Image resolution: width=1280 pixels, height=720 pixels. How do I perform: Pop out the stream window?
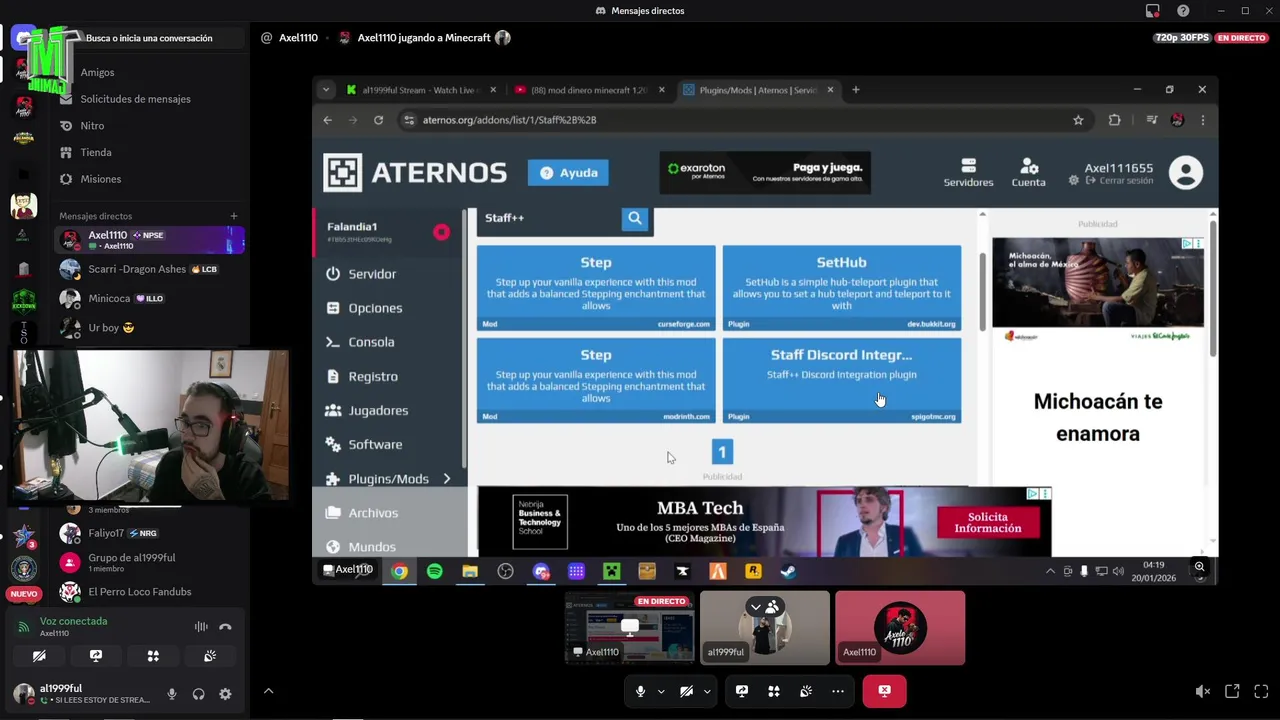[1232, 691]
